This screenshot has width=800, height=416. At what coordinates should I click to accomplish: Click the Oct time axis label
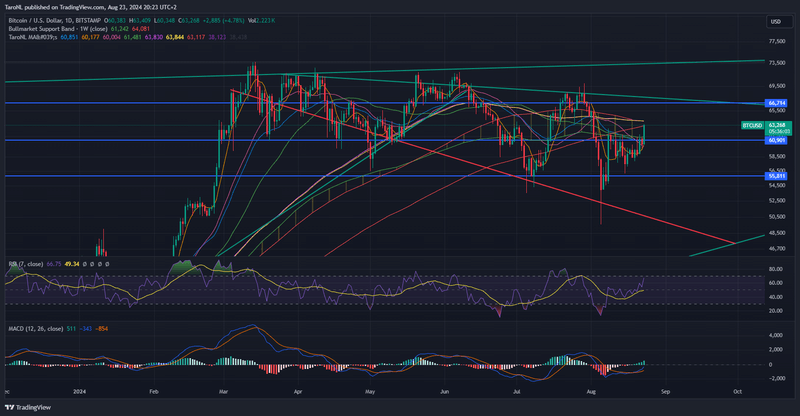737,392
